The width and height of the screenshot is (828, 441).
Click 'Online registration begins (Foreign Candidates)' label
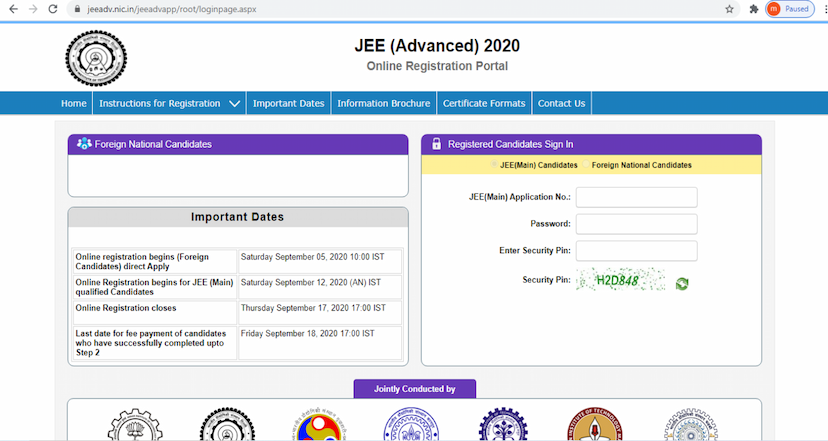(x=142, y=261)
